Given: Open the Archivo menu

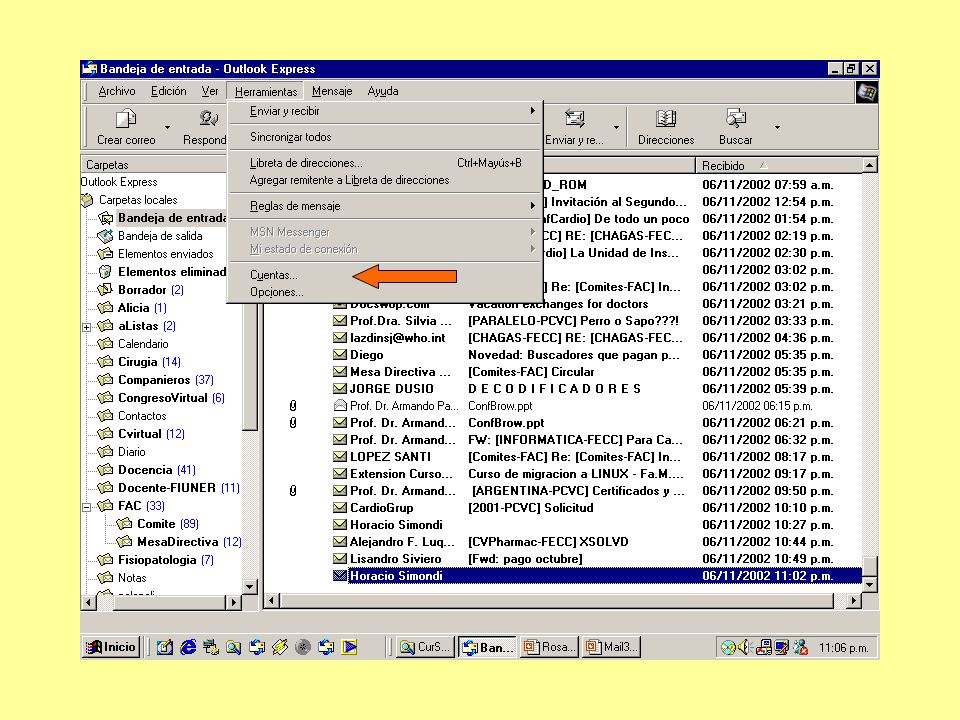Looking at the screenshot, I should [117, 91].
